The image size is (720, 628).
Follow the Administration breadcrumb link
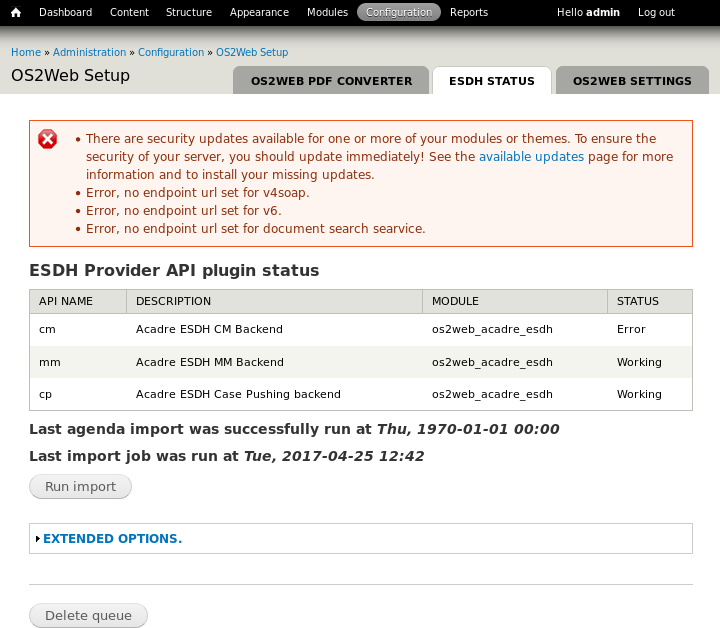pyautogui.click(x=90, y=52)
